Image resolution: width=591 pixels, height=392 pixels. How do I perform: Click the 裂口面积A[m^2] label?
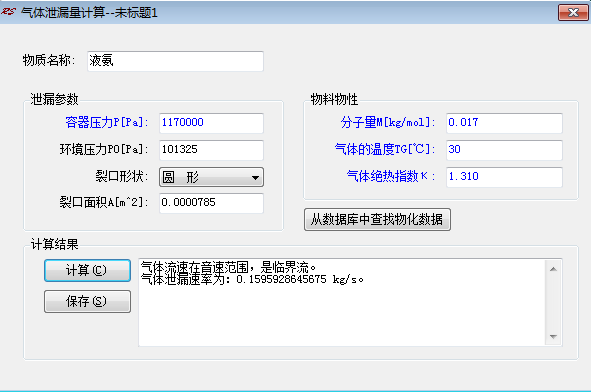[104, 202]
